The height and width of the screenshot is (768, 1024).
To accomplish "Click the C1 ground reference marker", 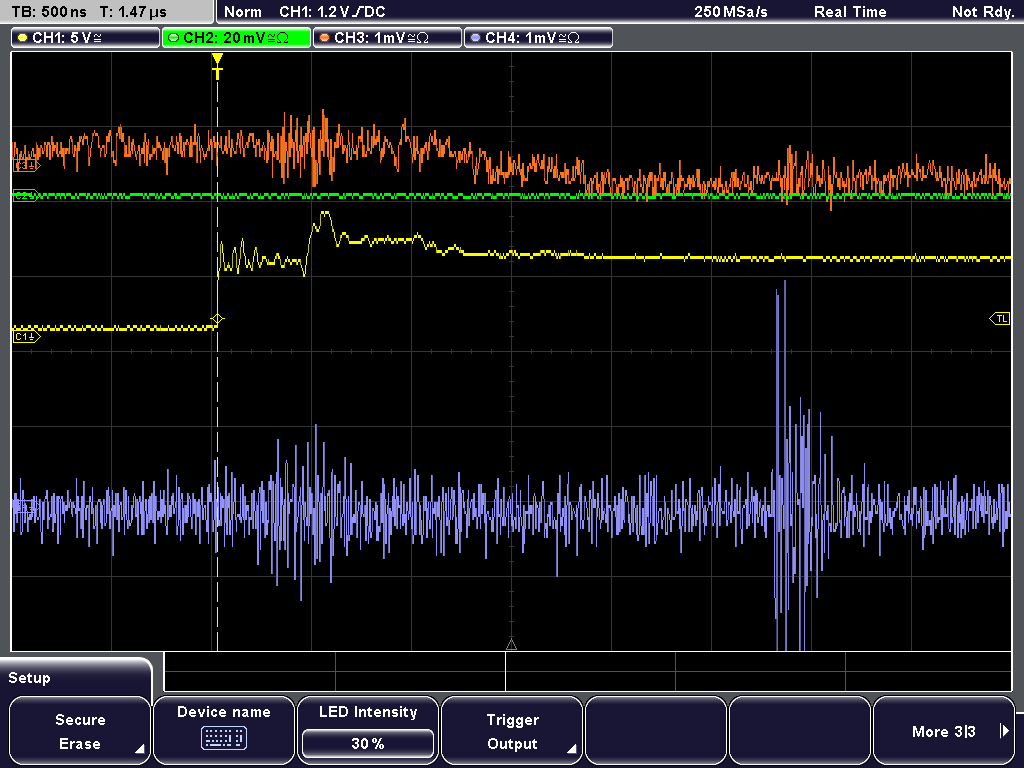I will tap(26, 337).
